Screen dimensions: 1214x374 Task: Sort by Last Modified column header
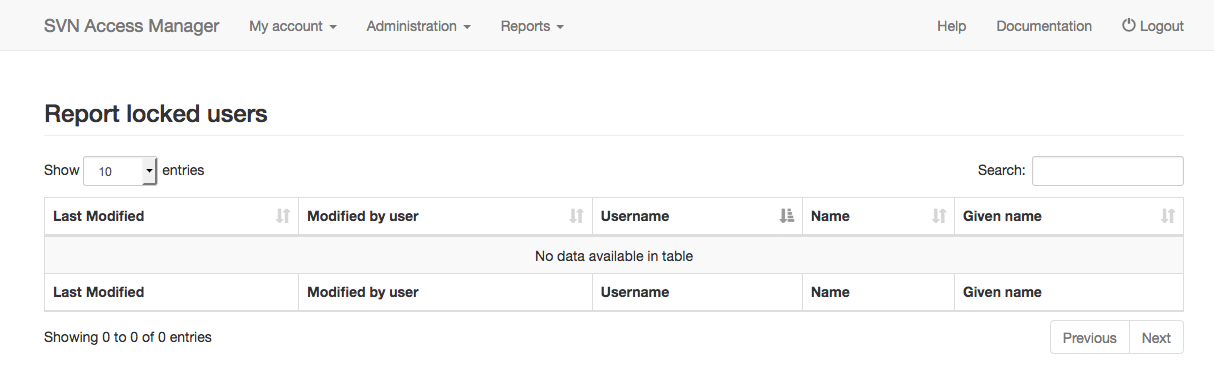pyautogui.click(x=171, y=216)
